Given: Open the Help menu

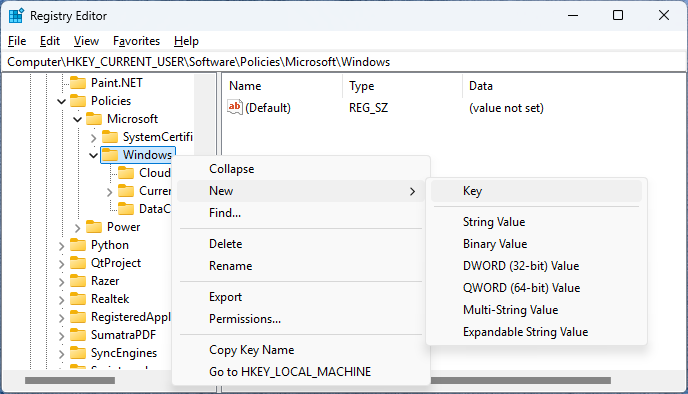Looking at the screenshot, I should [186, 41].
